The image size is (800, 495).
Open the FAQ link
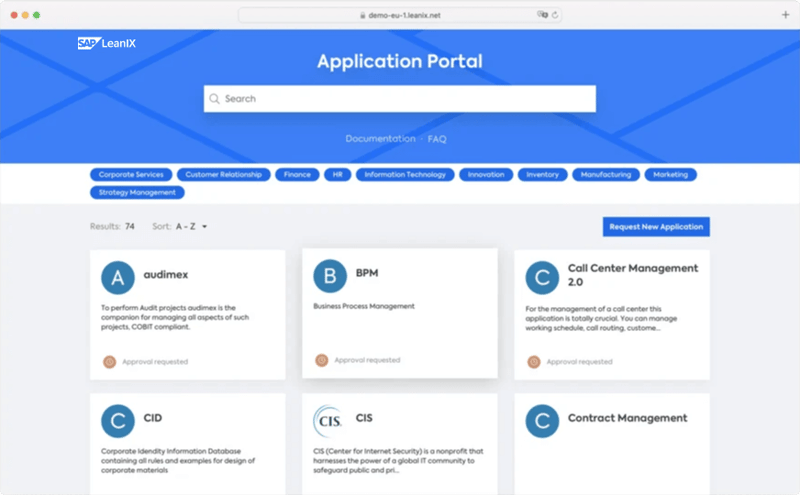click(437, 139)
